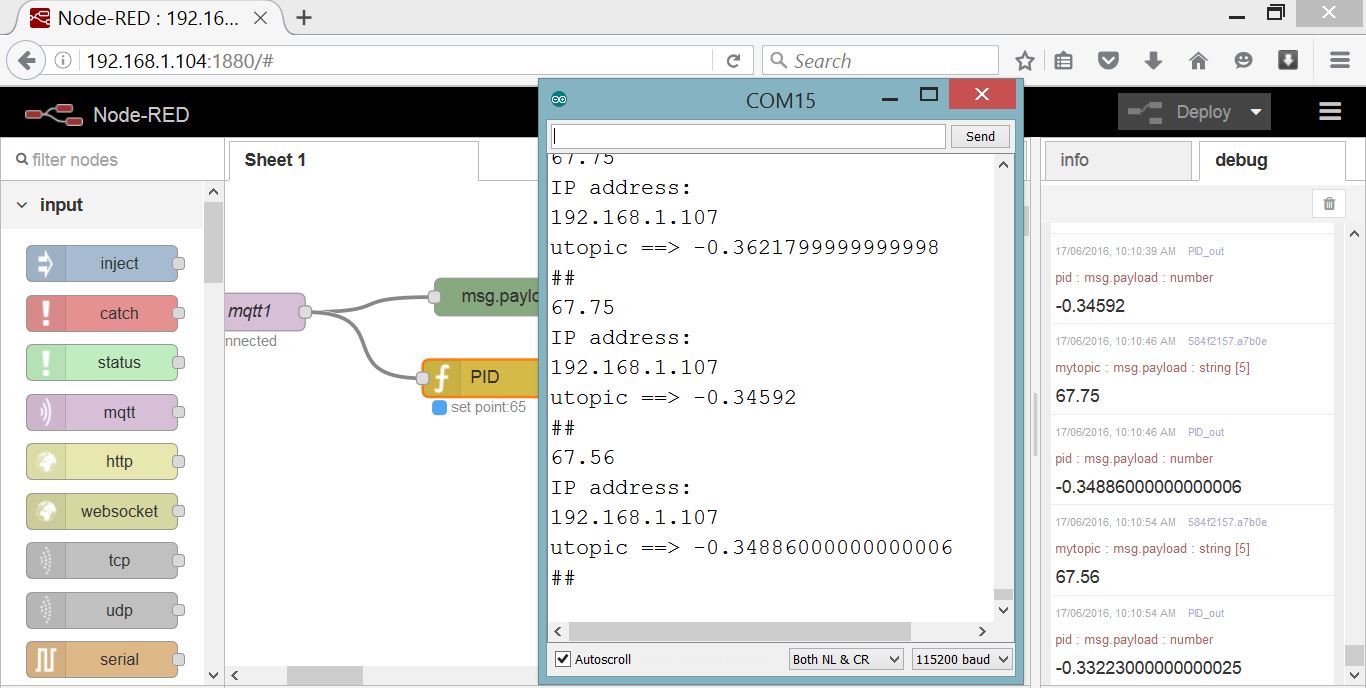Bookmark this page with the star icon
The height and width of the screenshot is (688, 1366).
(1025, 61)
